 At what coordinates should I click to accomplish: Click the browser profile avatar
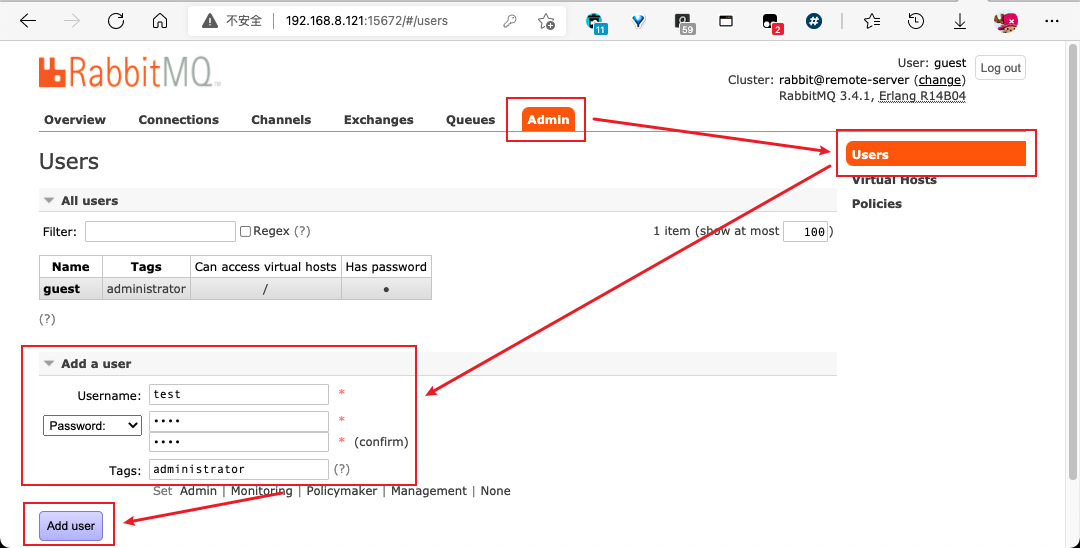[1006, 22]
